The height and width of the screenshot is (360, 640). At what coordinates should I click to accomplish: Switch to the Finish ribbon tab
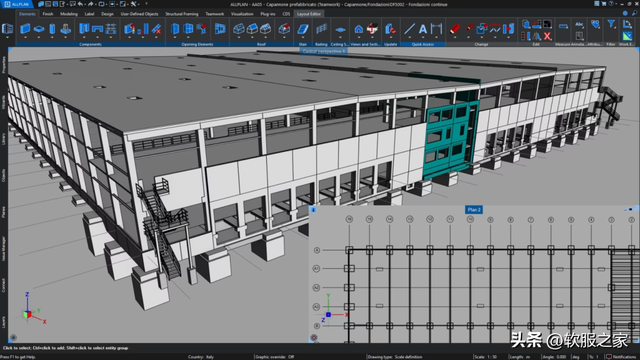click(48, 14)
